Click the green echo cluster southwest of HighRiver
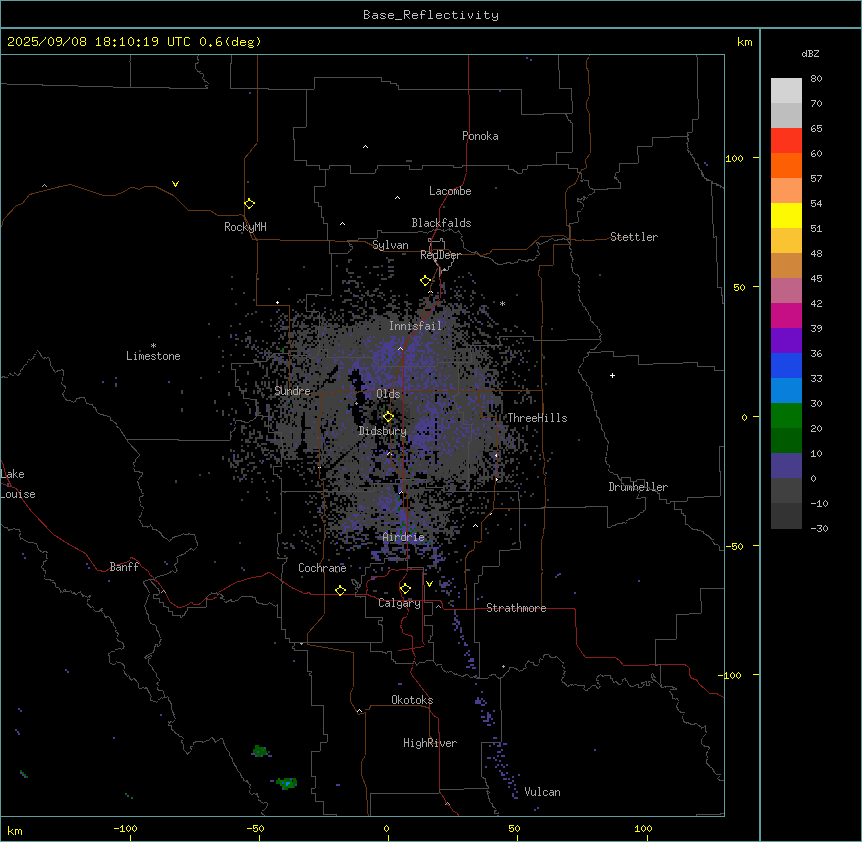This screenshot has height=842, width=862. 286,782
